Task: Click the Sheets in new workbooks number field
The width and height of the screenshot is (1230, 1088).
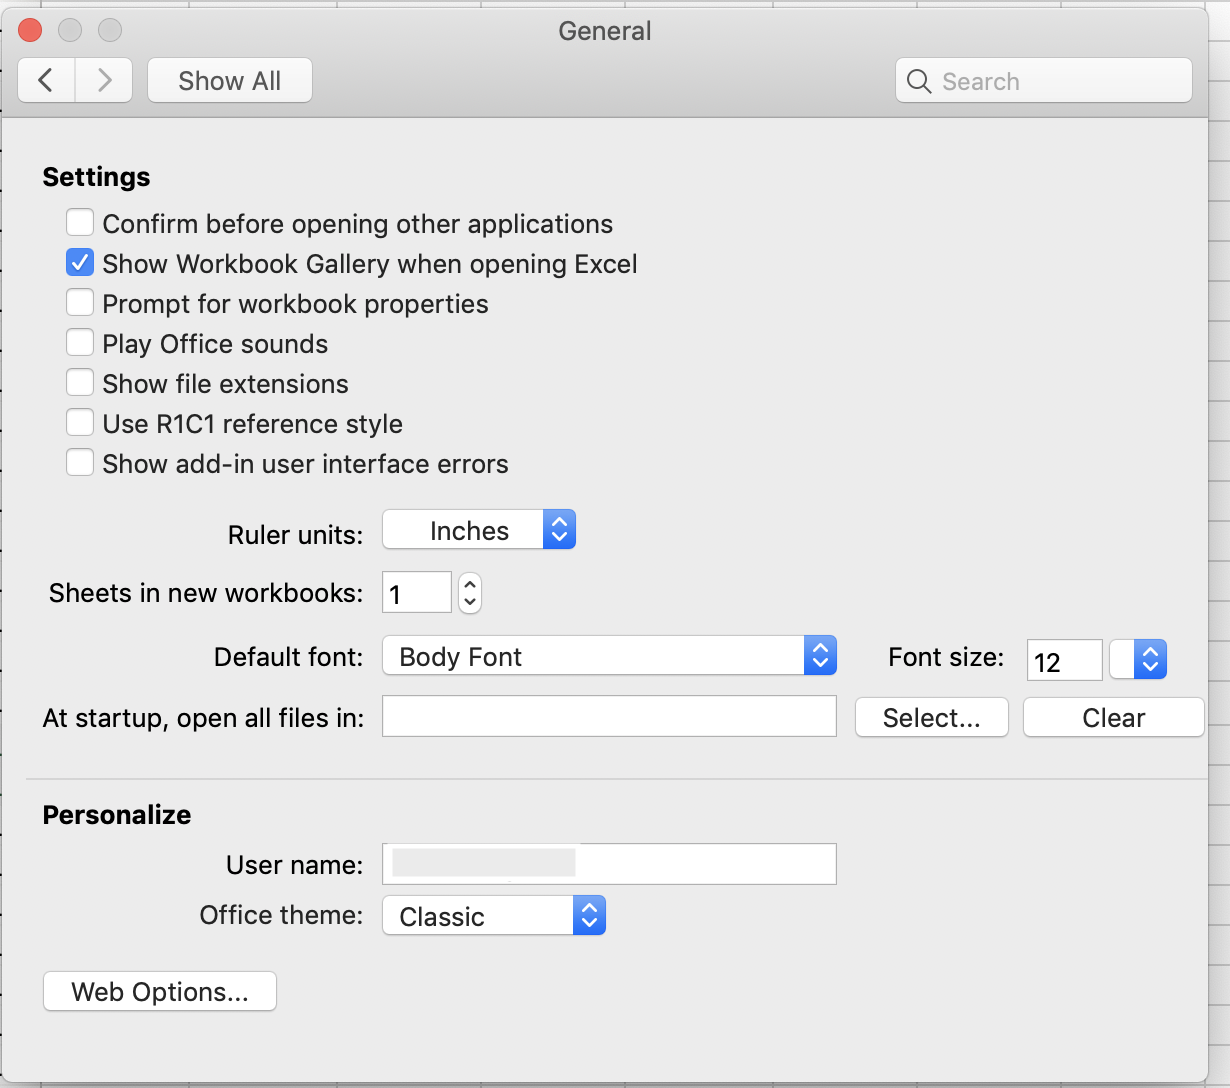Action: coord(417,593)
